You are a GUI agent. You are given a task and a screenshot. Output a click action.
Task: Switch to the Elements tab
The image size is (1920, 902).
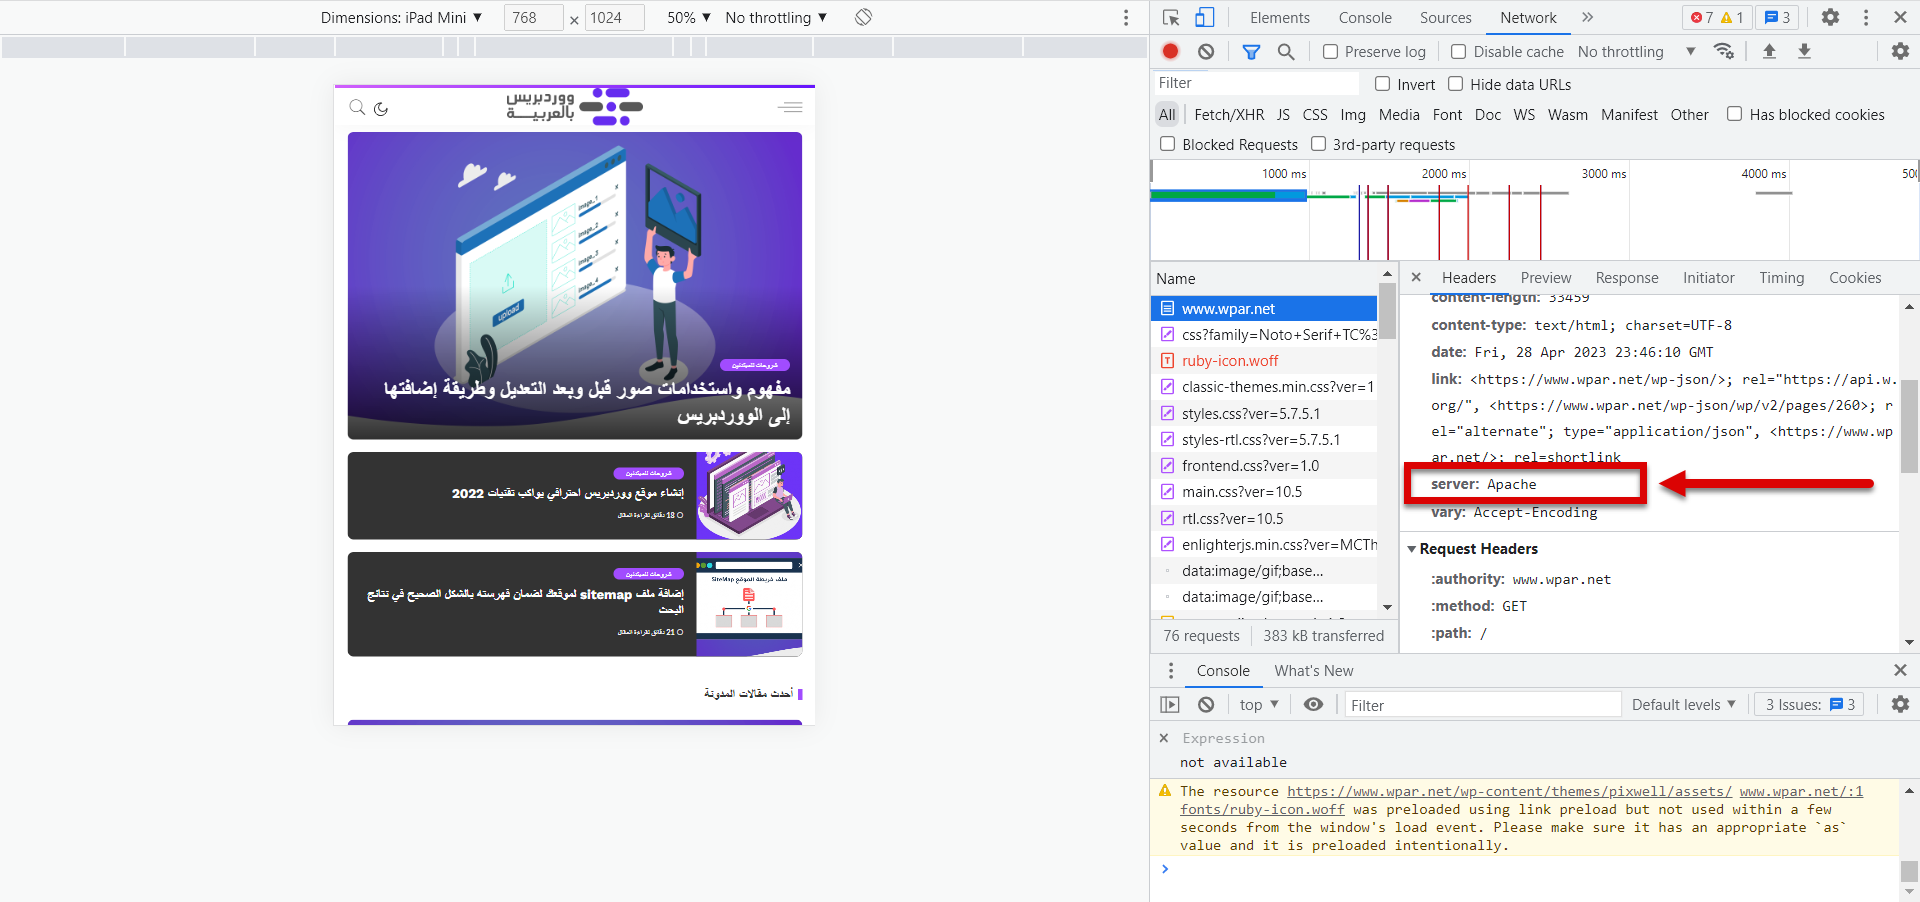[1279, 17]
